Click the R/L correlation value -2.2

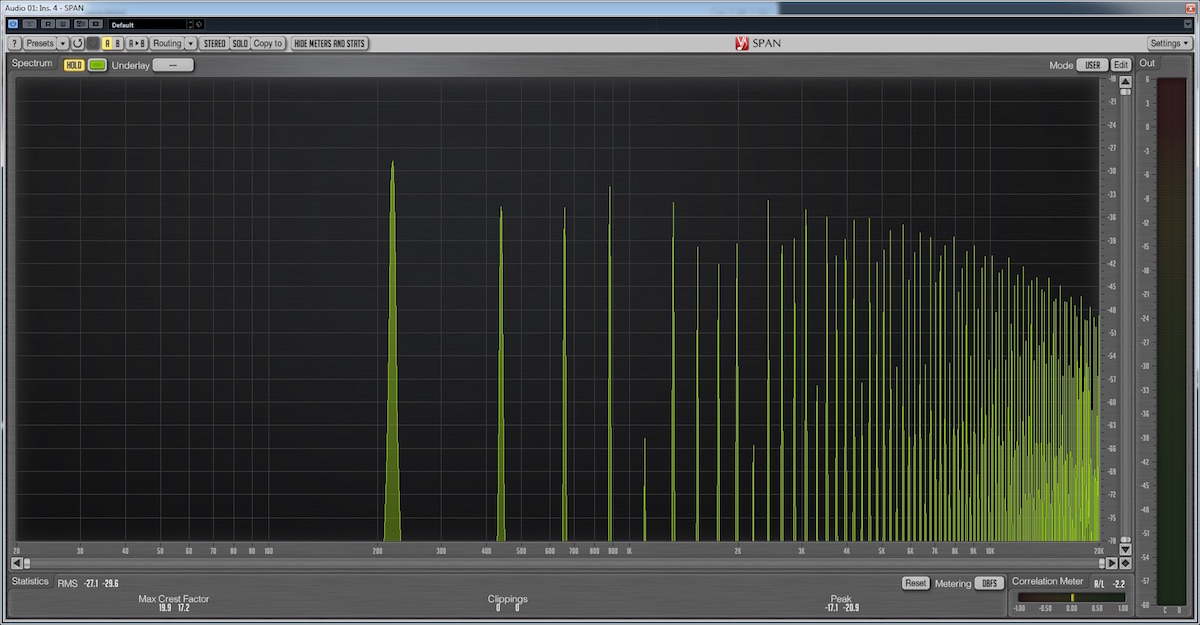[x=1119, y=584]
